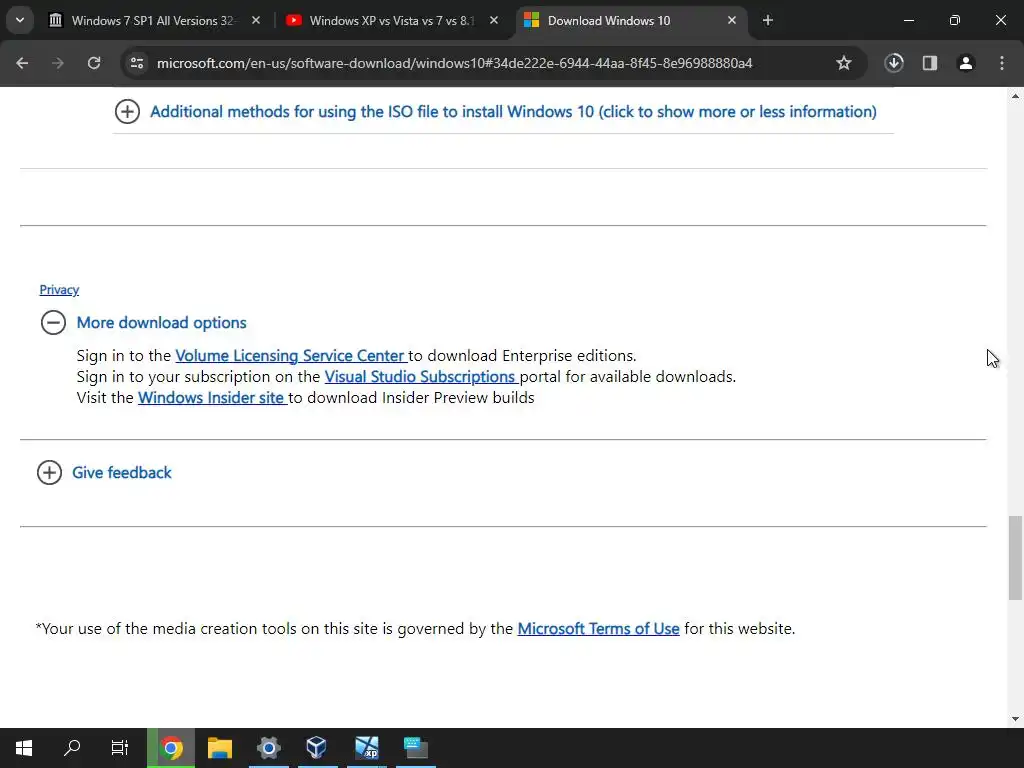Switch to Windows 7 SP1 All Versions tab

[152, 20]
